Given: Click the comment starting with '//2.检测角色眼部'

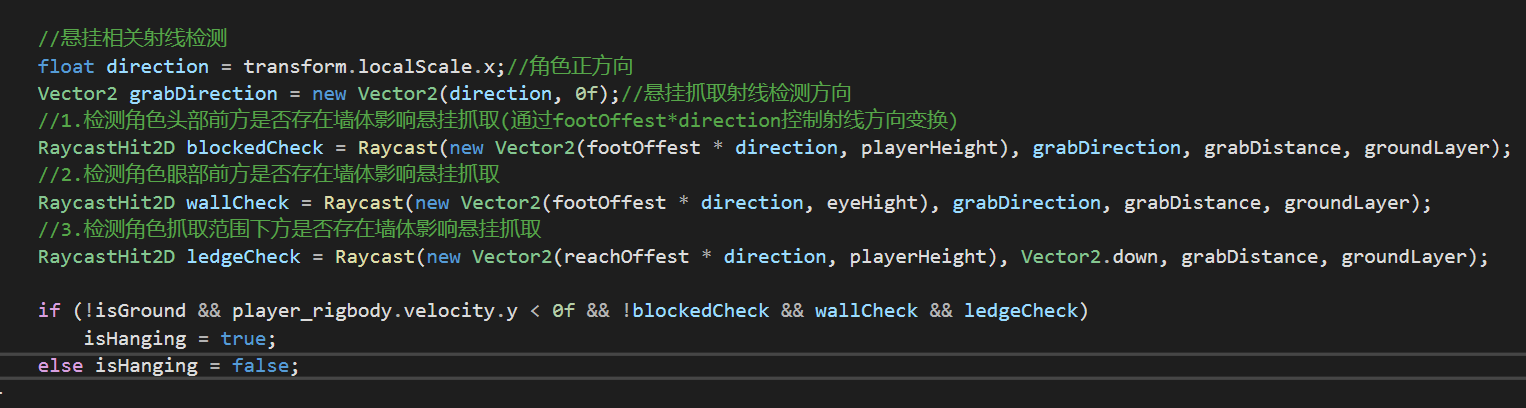Looking at the screenshot, I should 268,176.
